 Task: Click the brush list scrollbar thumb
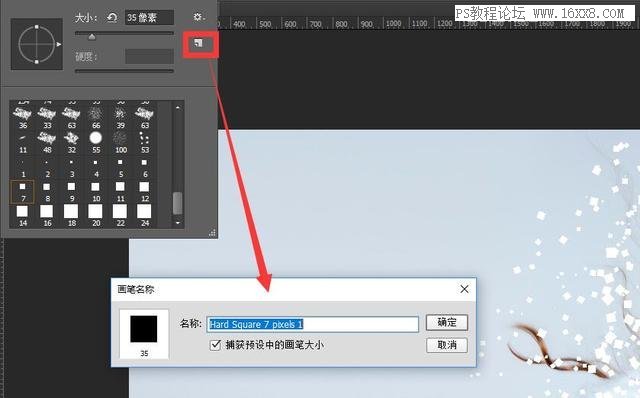[178, 203]
